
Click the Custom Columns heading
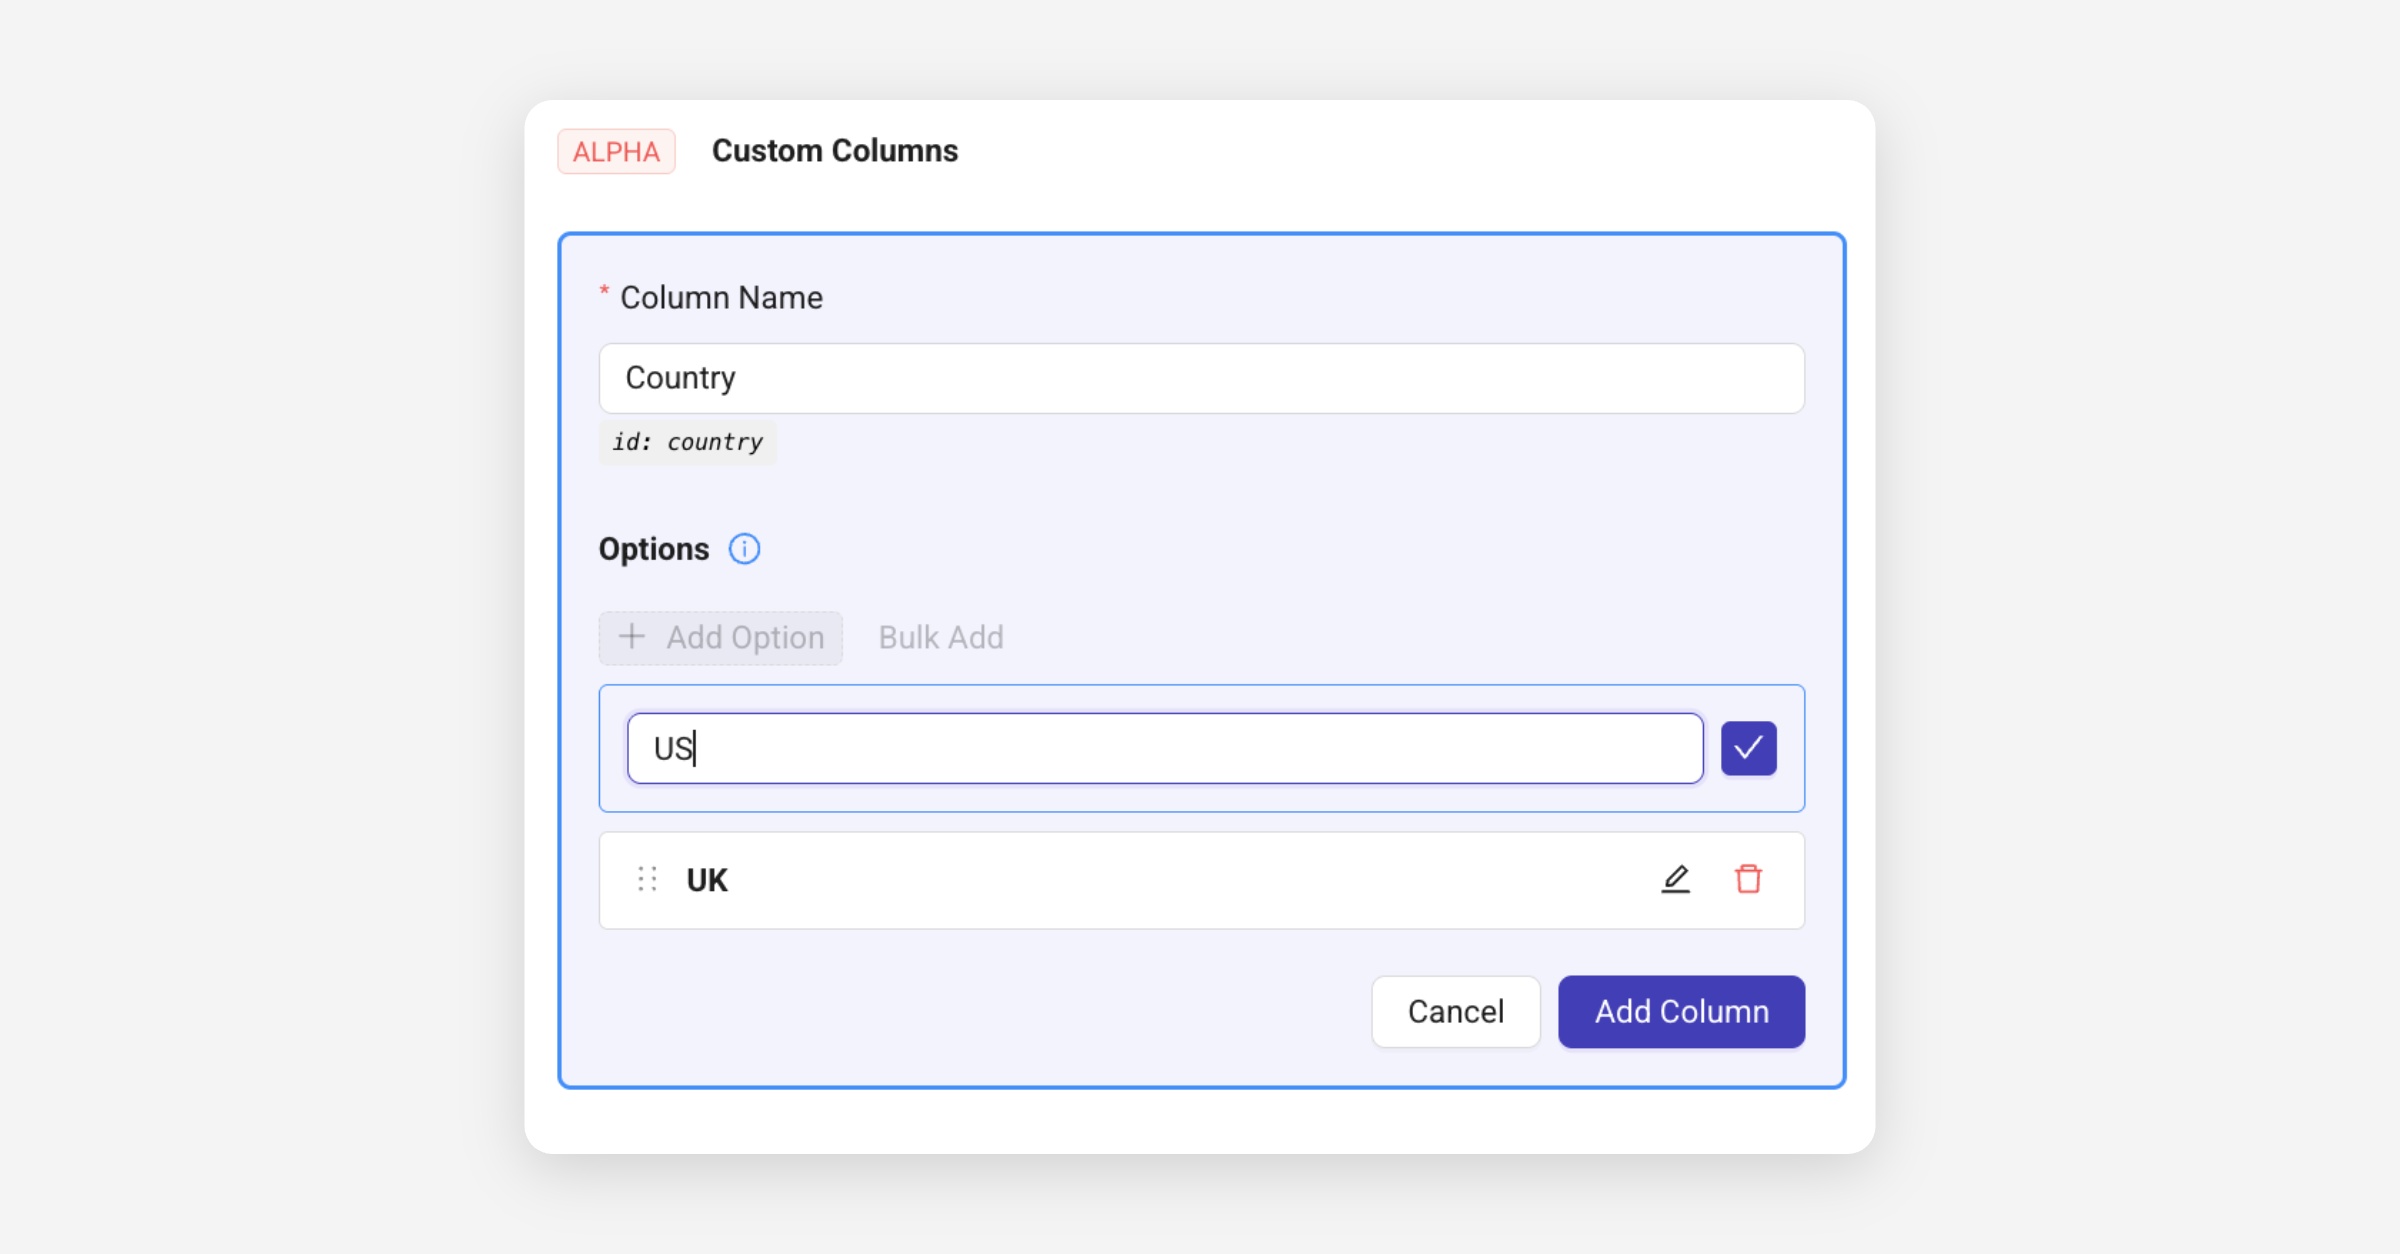(834, 151)
